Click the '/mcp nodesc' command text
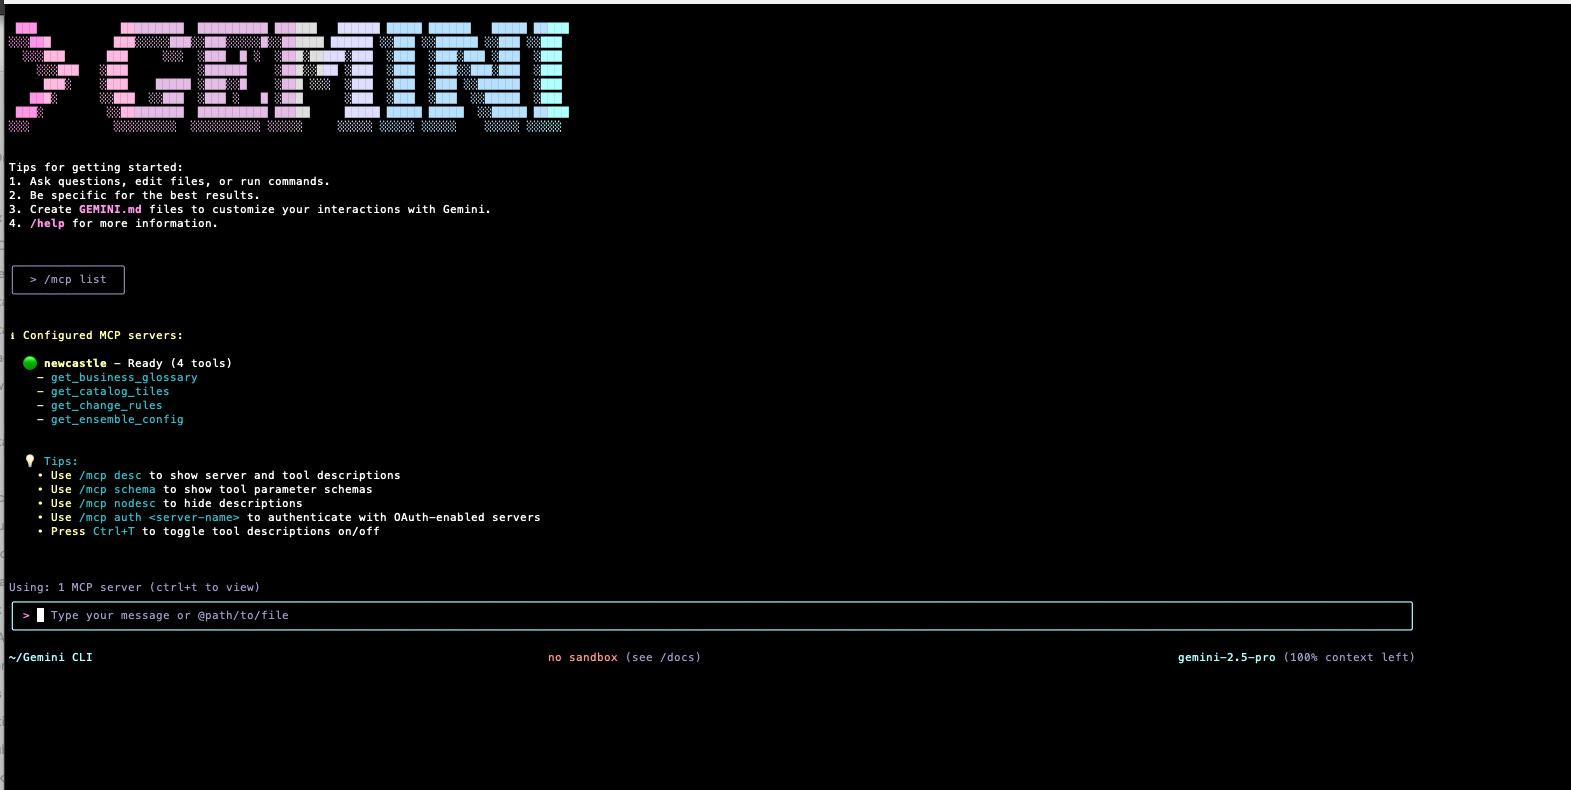 coord(117,504)
